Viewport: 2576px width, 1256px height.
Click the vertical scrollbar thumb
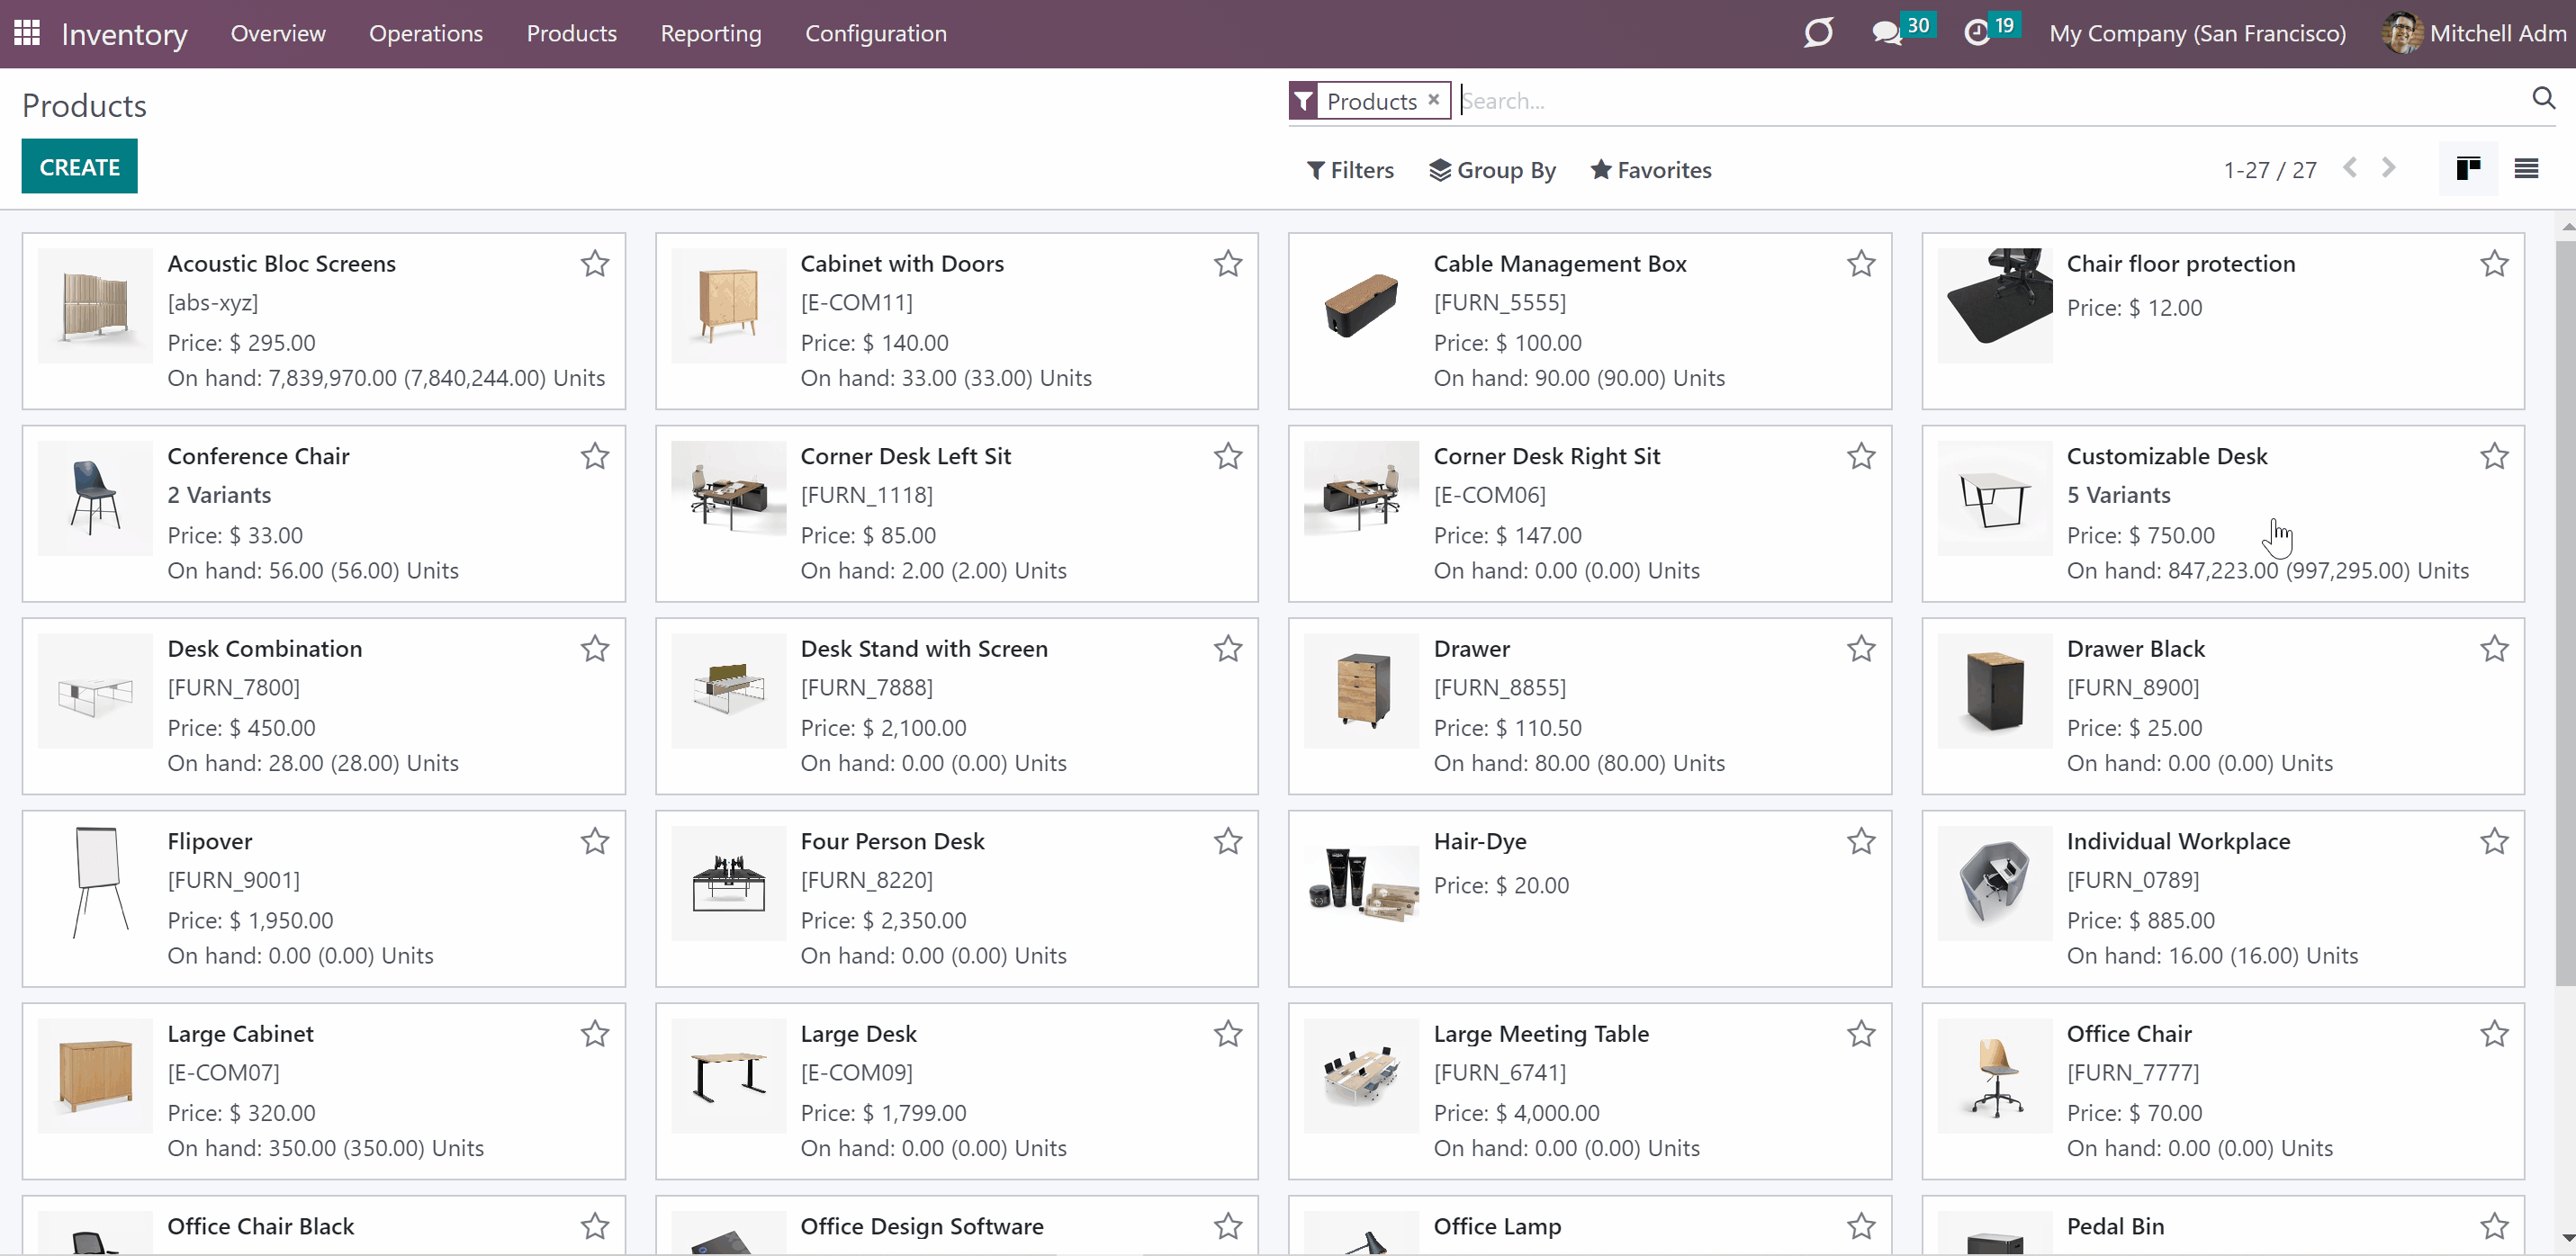point(2565,612)
